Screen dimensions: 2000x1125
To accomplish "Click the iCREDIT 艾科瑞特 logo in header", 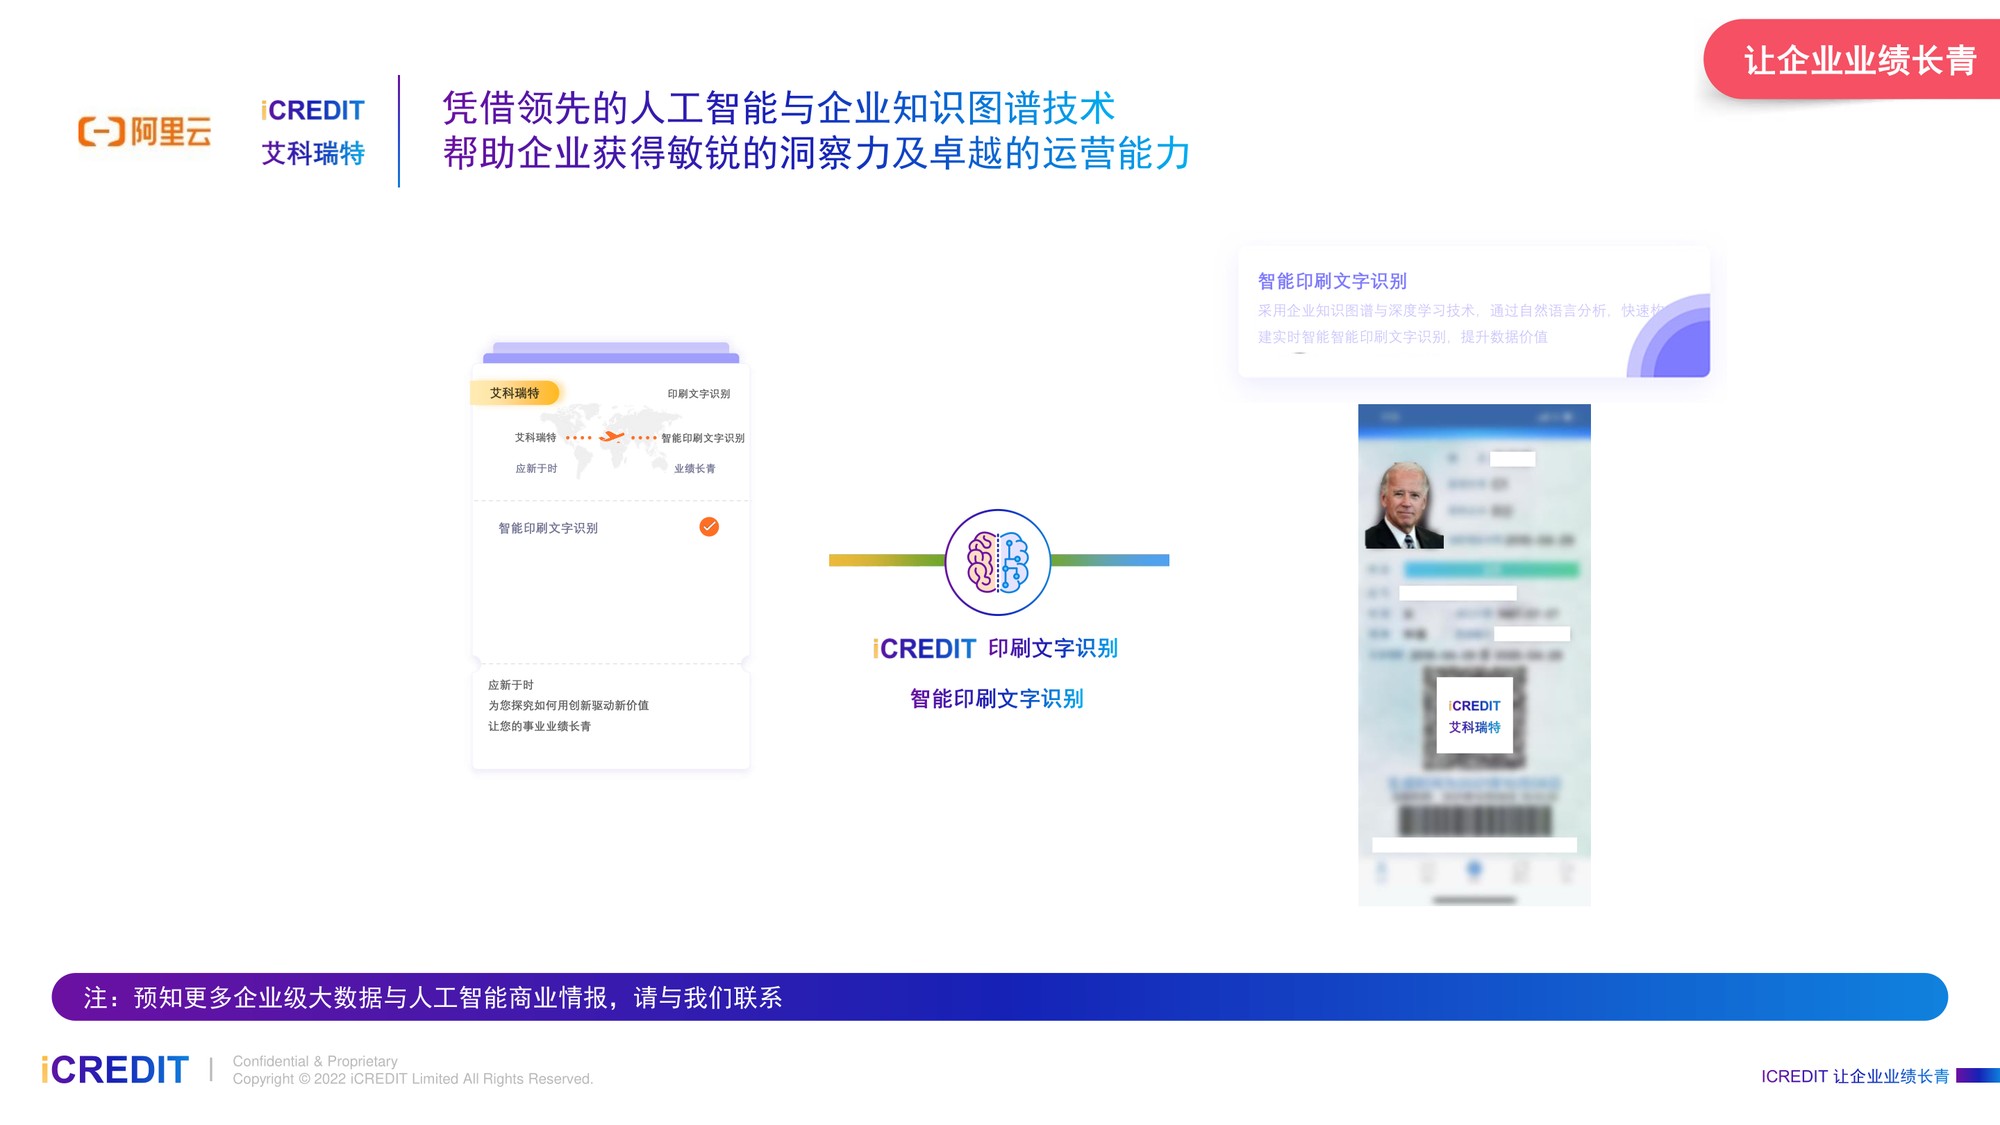I will [313, 131].
